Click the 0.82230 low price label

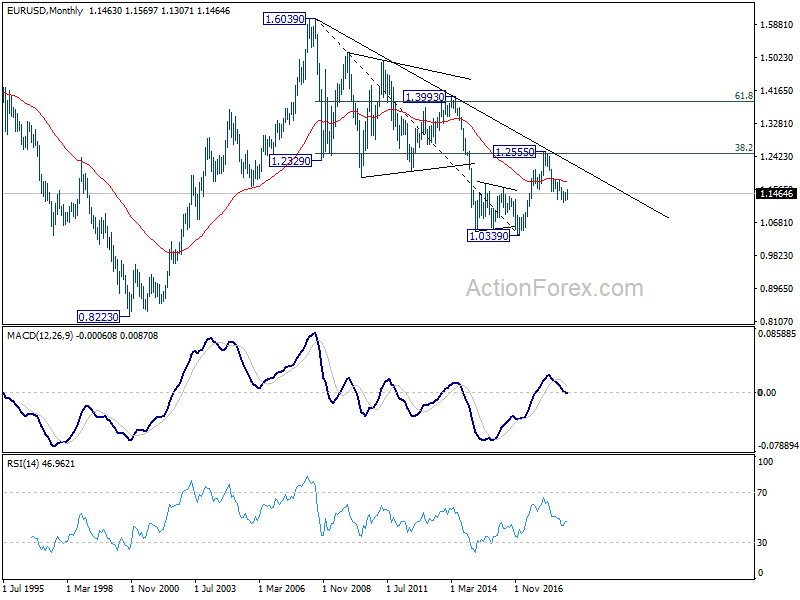pyautogui.click(x=98, y=317)
